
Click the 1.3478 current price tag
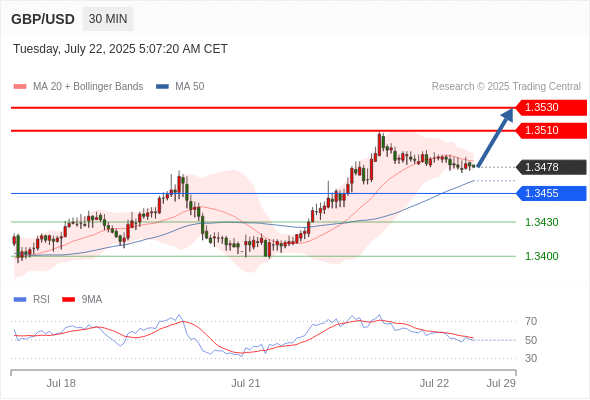pos(551,167)
